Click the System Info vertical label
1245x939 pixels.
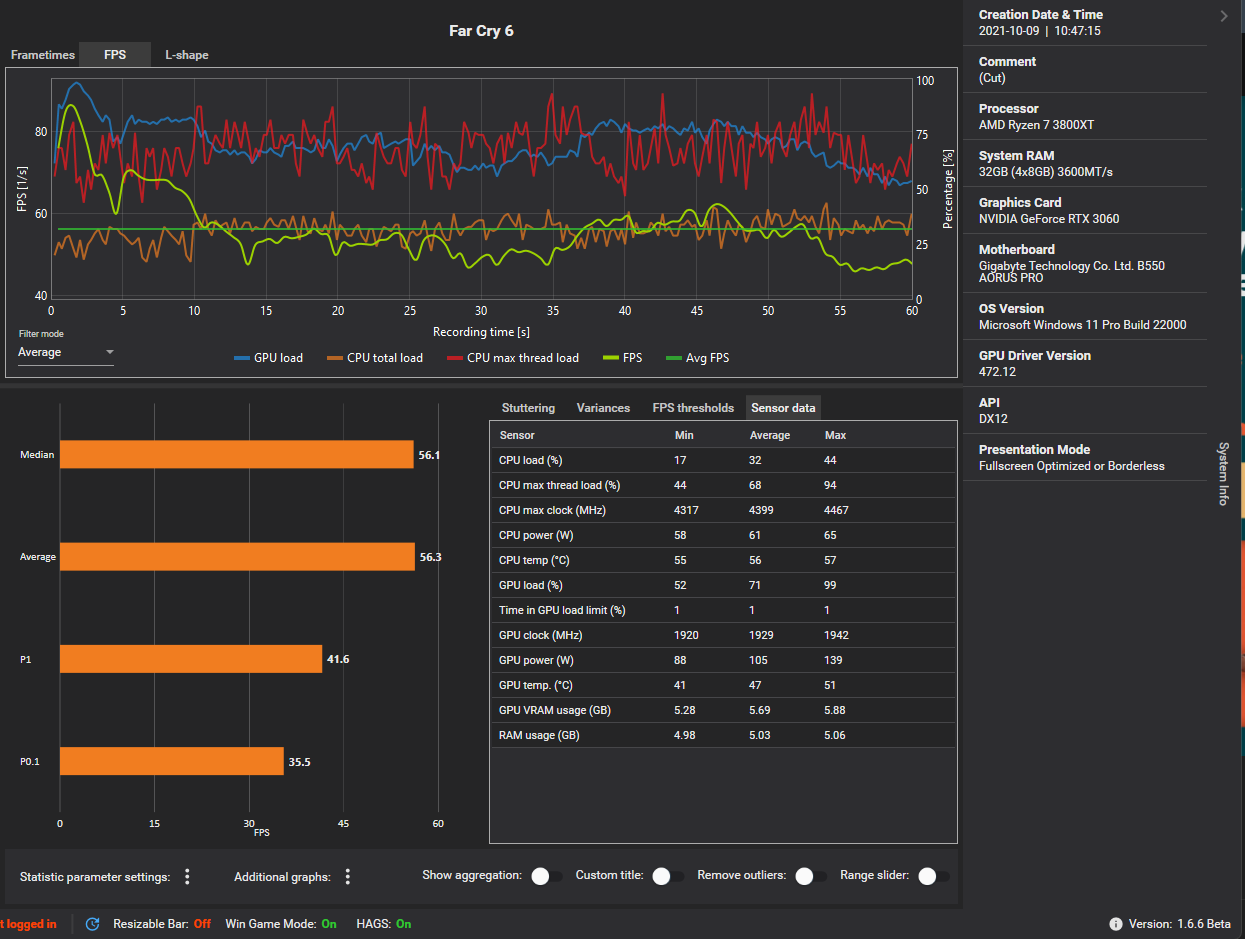[1223, 473]
